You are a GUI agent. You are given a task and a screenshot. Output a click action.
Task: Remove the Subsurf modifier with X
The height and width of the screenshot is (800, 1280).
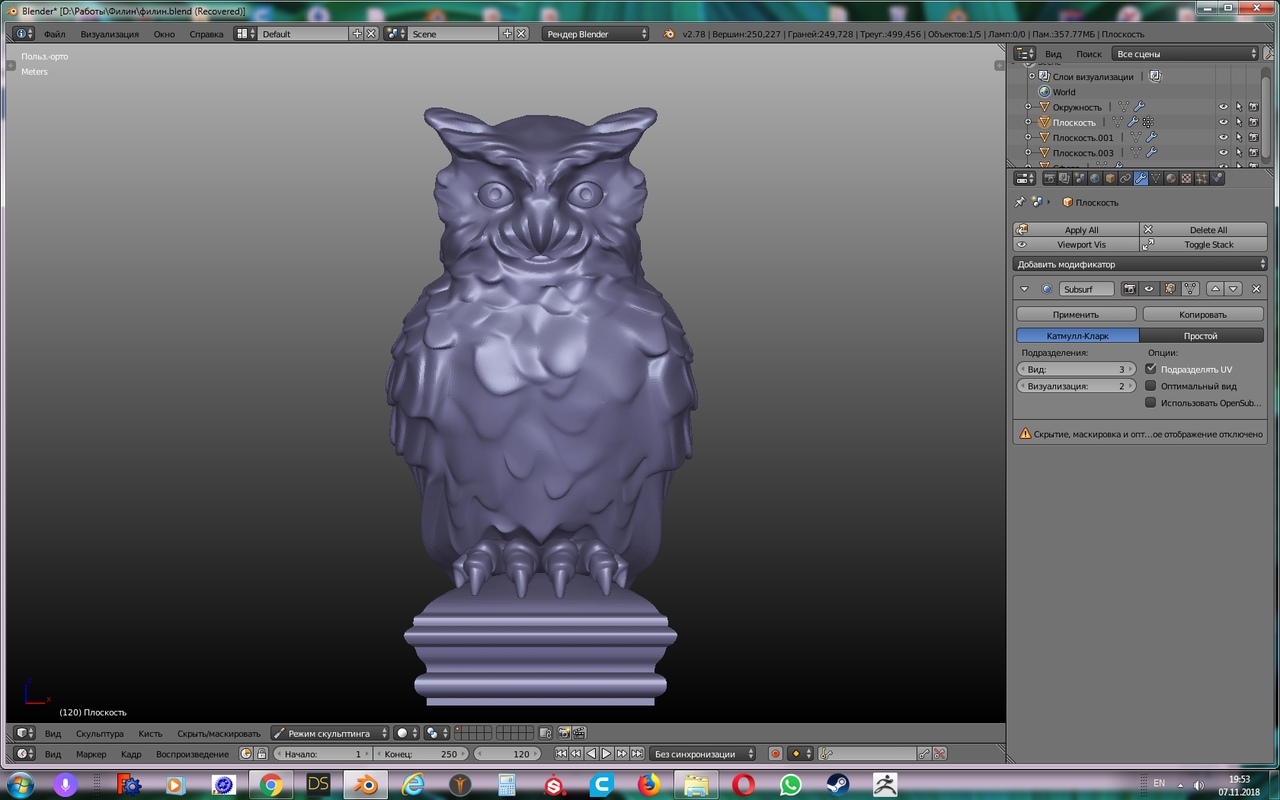1256,289
